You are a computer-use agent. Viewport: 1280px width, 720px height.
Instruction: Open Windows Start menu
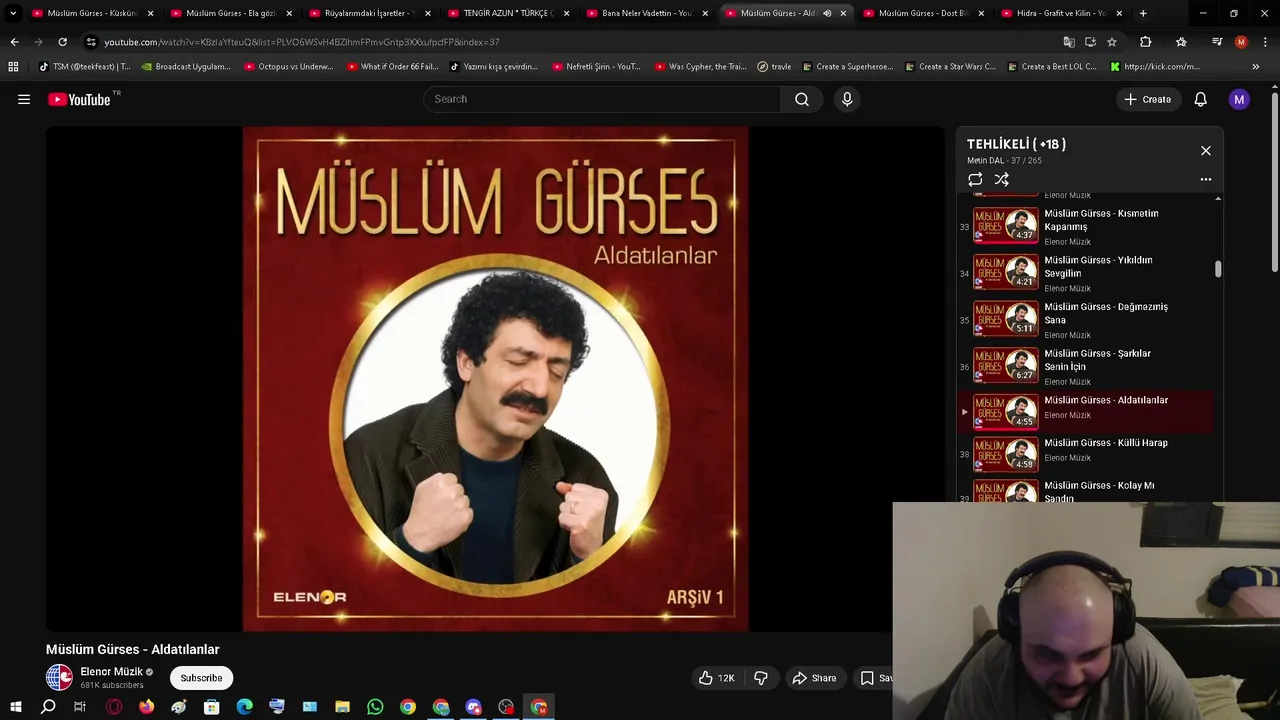click(x=15, y=707)
